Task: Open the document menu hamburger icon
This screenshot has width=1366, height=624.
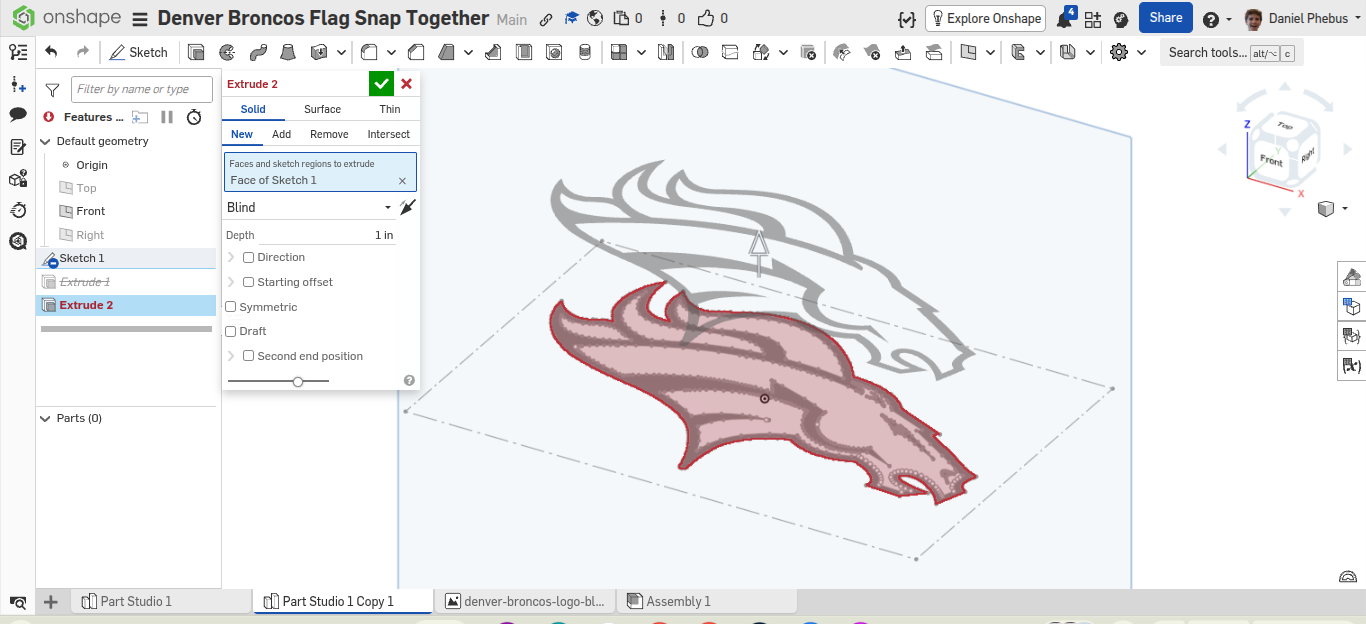Action: (x=140, y=19)
